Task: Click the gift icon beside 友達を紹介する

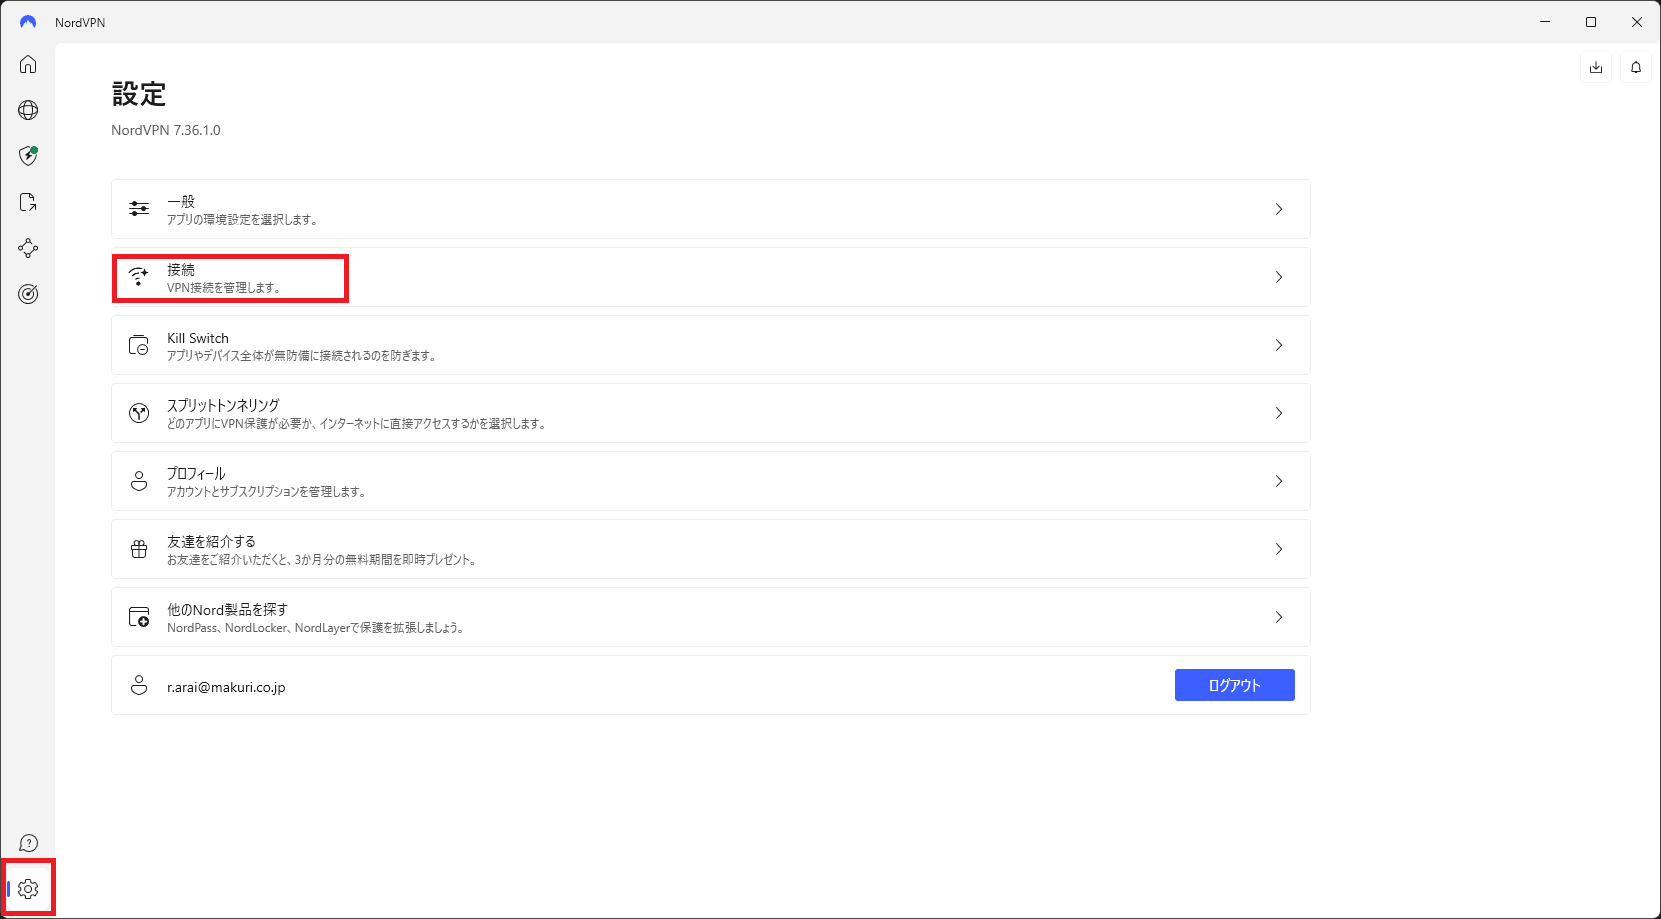Action: point(139,549)
